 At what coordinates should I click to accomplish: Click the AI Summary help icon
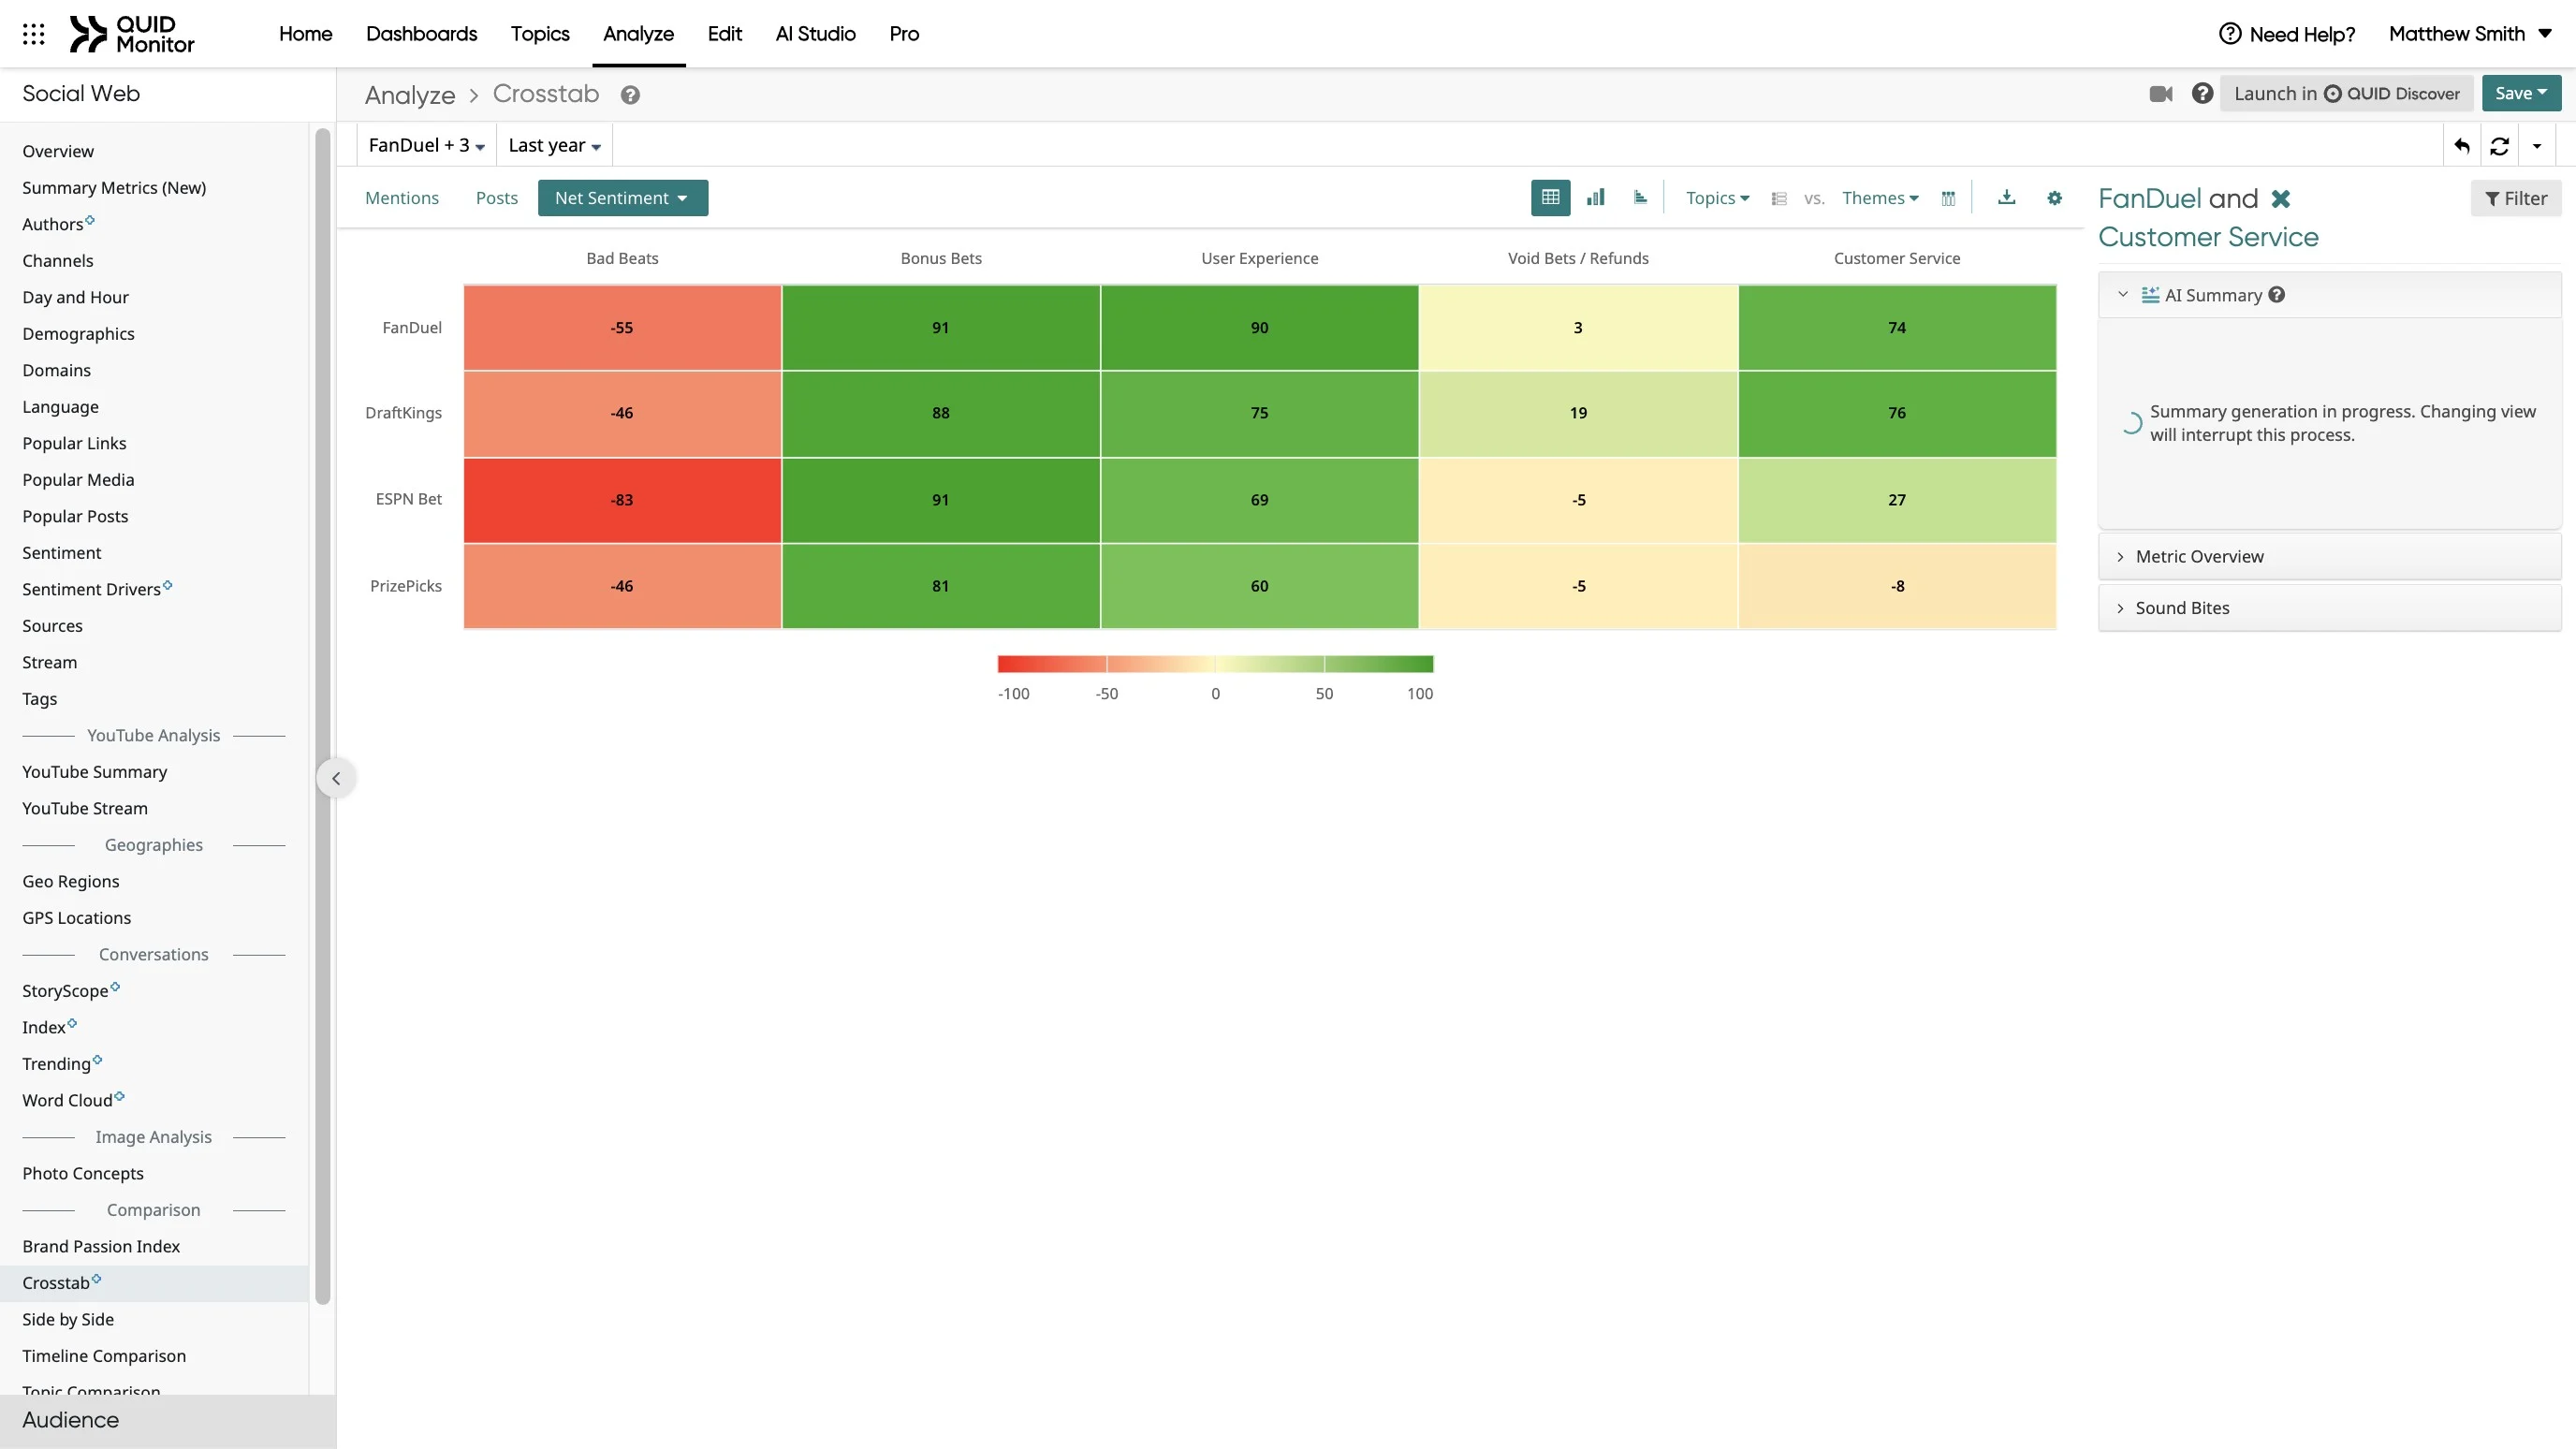[x=2277, y=295]
